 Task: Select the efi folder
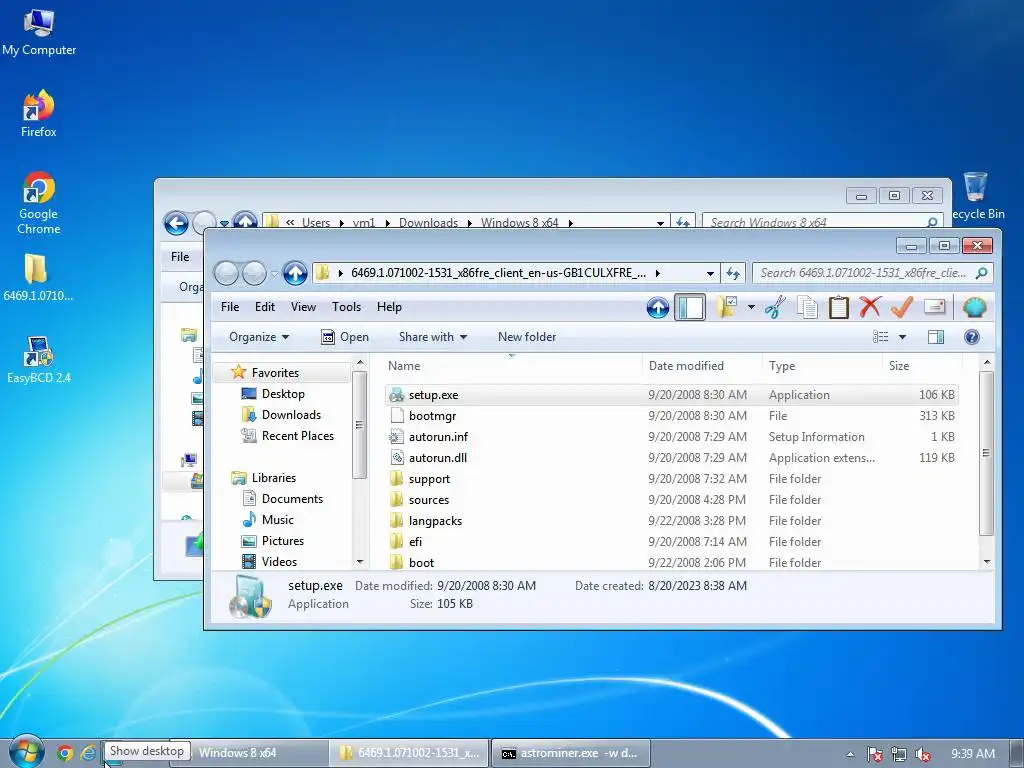671,541
